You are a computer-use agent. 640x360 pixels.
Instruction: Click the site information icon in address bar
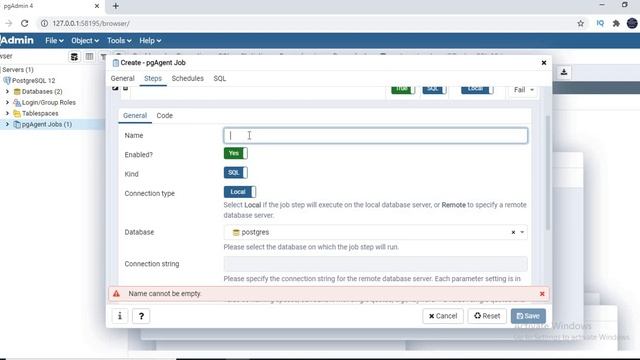[x=44, y=24]
